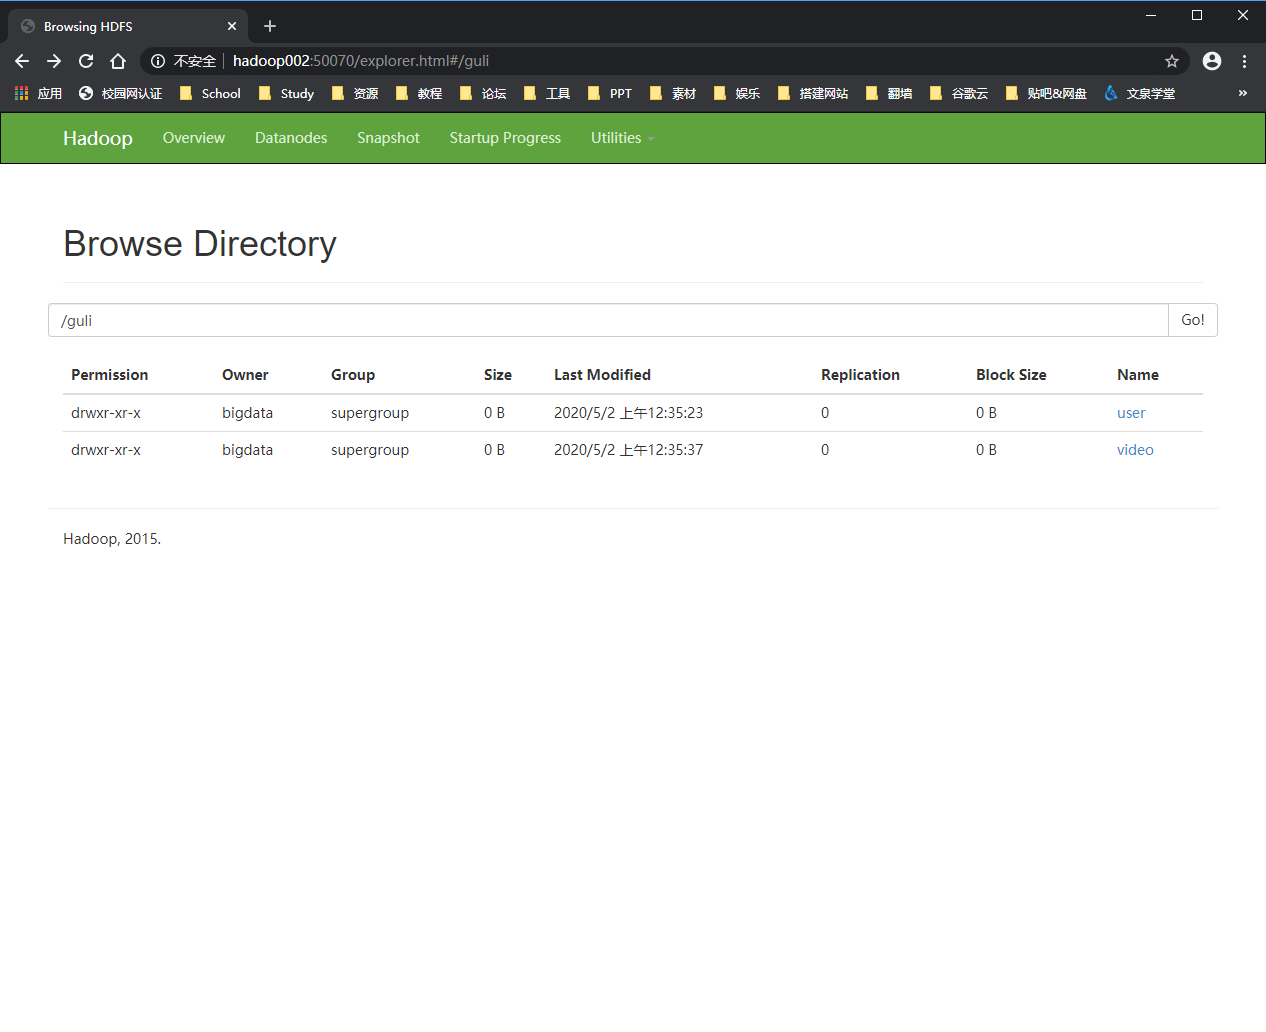Click the browser address bar URL
Image resolution: width=1266 pixels, height=1032 pixels.
361,61
